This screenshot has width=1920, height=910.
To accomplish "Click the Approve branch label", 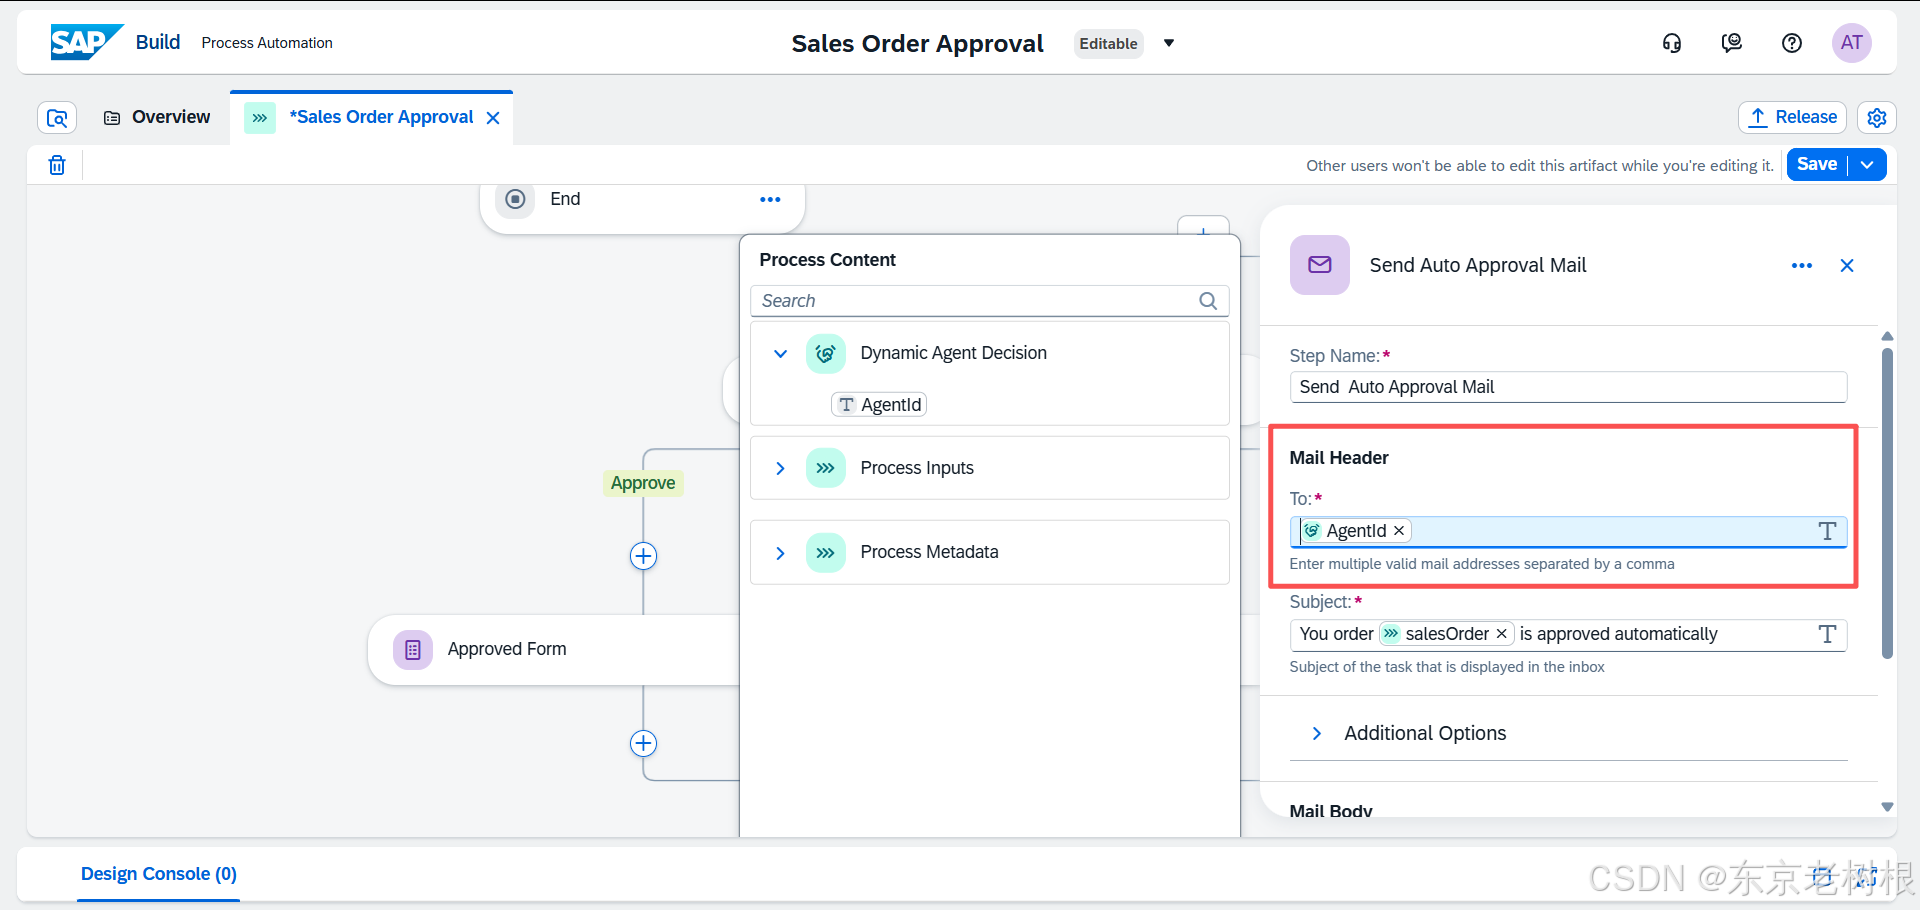I will click(x=642, y=483).
